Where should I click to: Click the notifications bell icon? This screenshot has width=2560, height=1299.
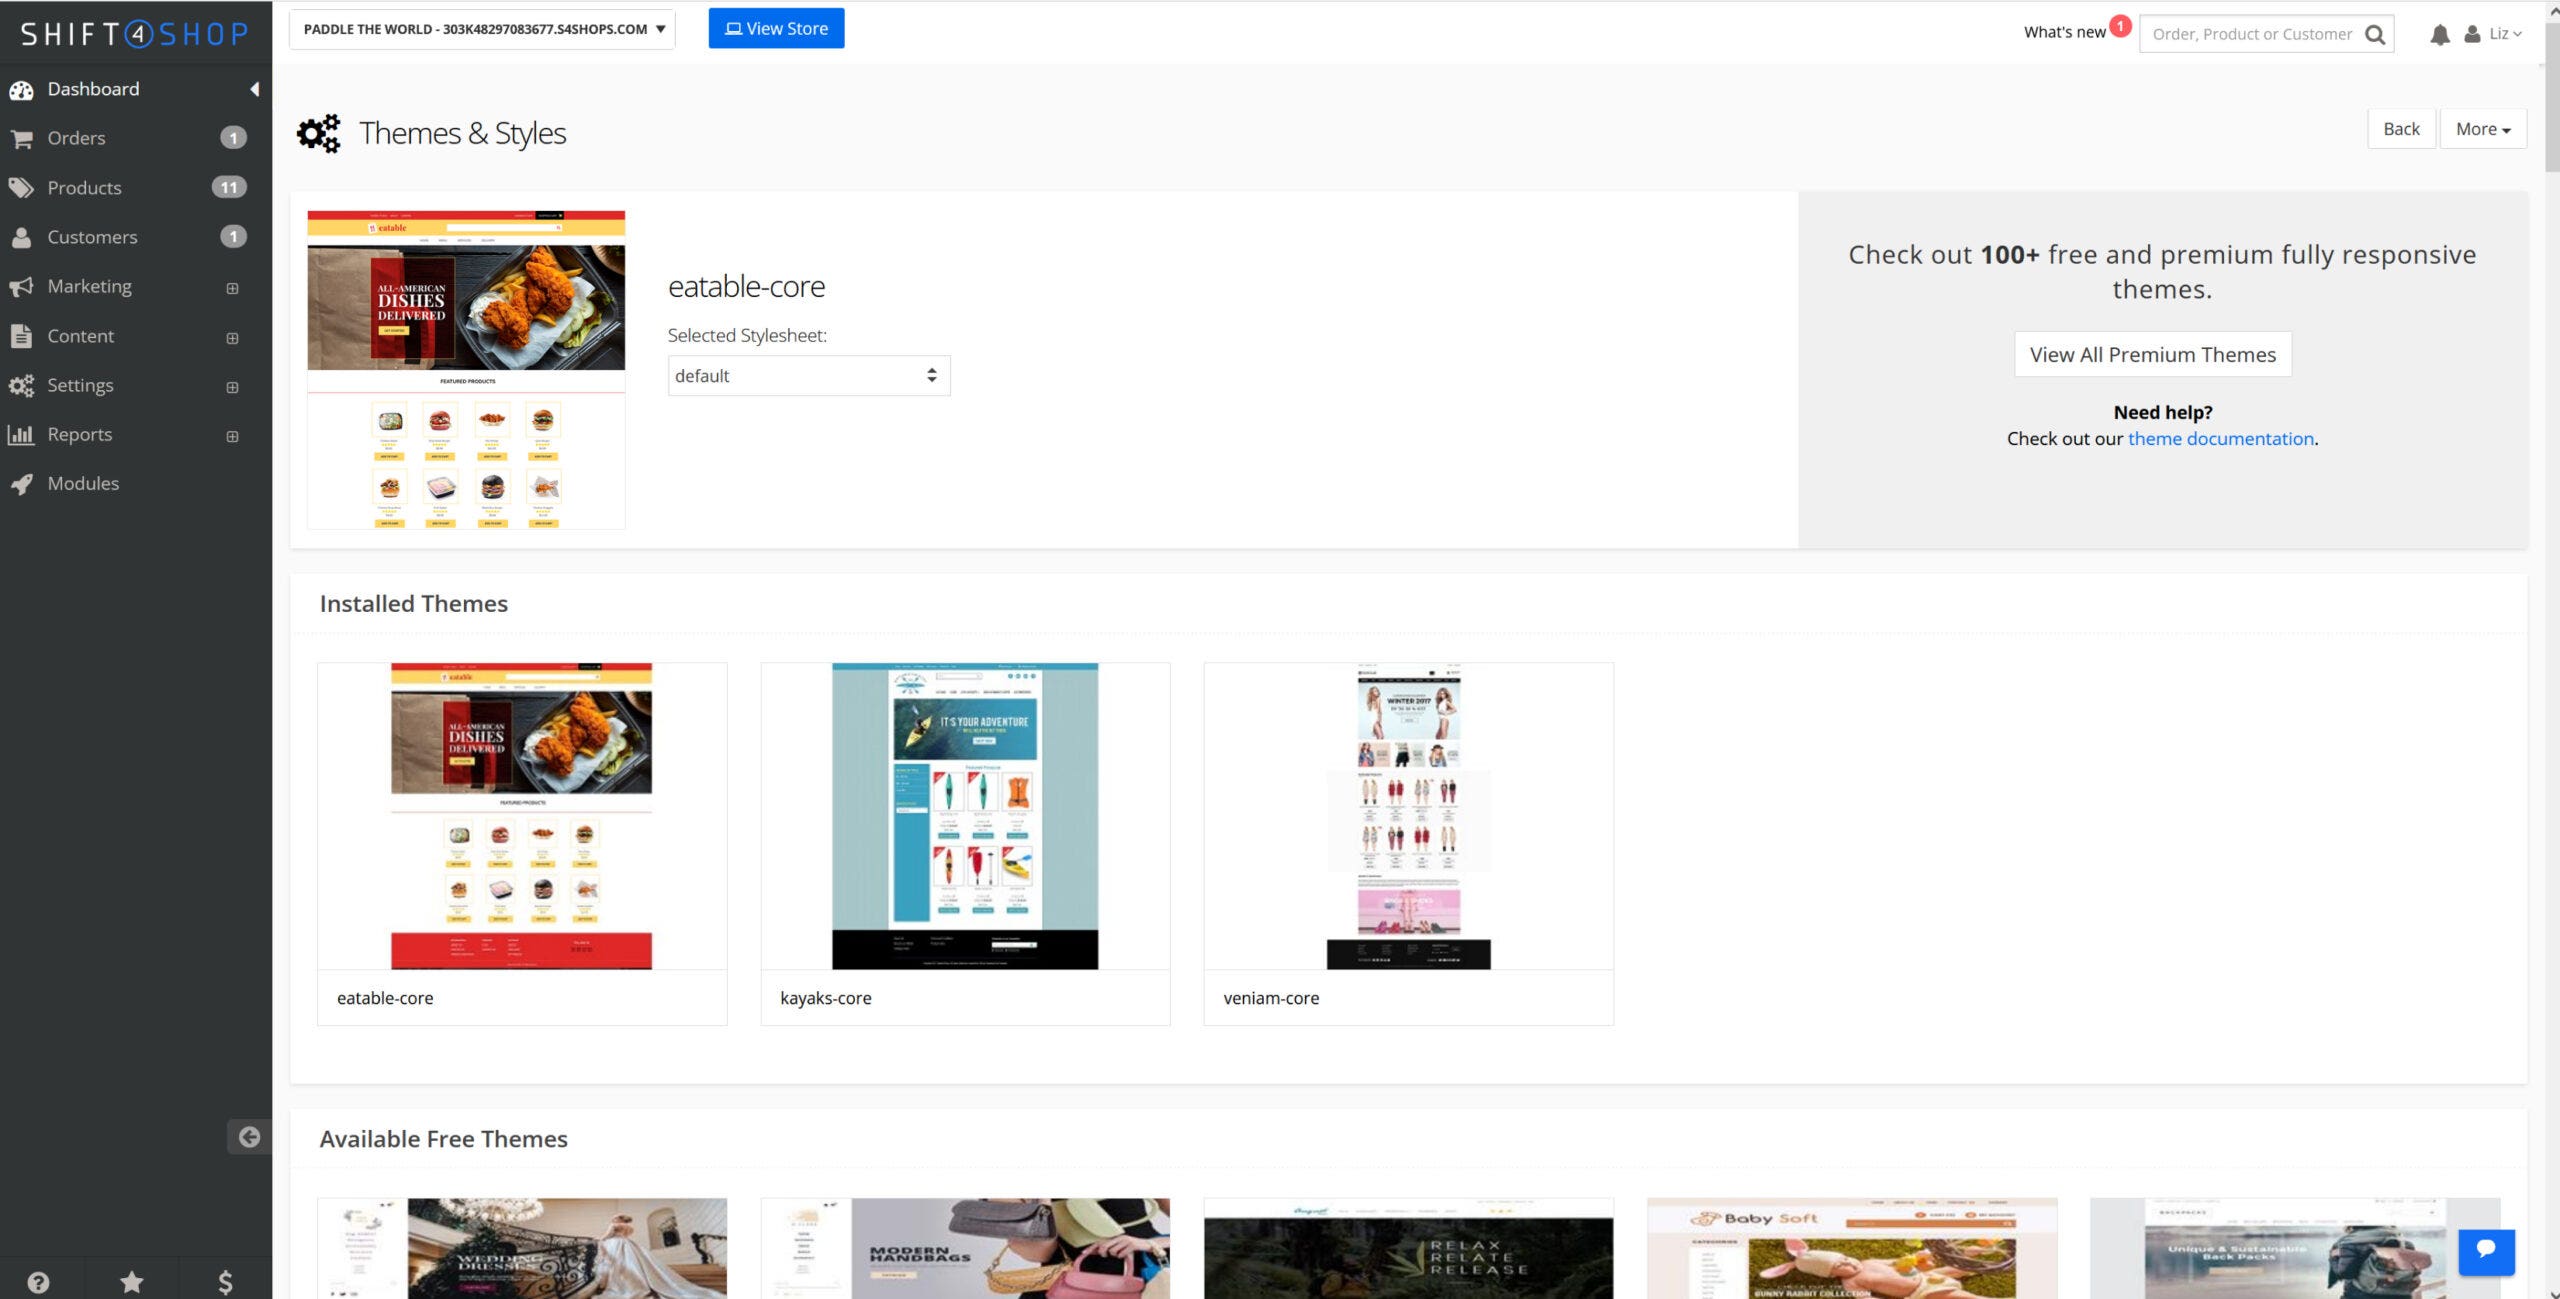[2439, 34]
